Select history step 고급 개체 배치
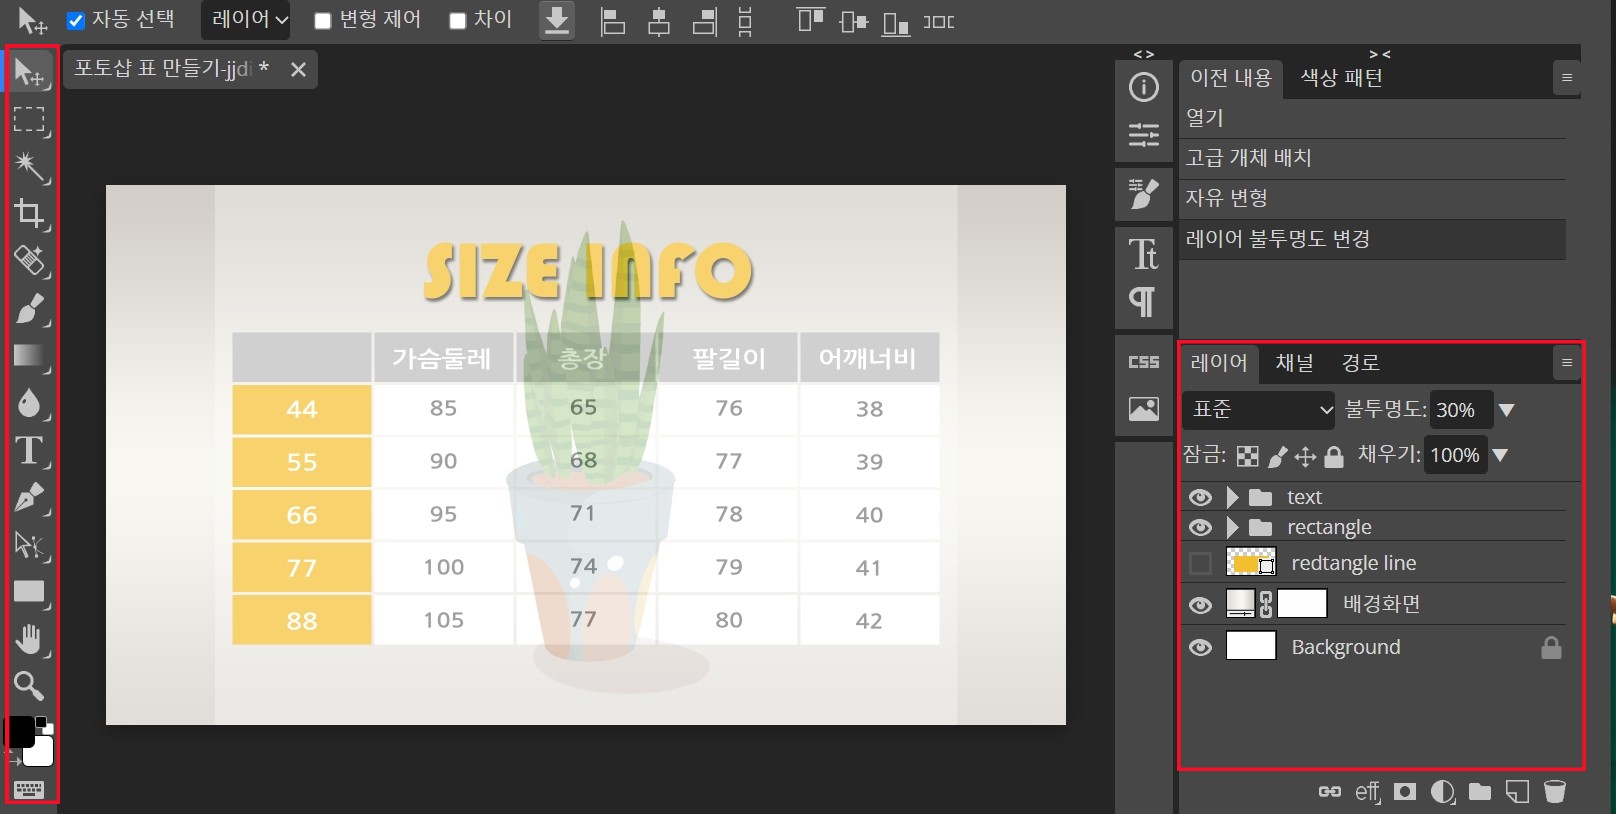This screenshot has width=1616, height=814. pos(1372,158)
